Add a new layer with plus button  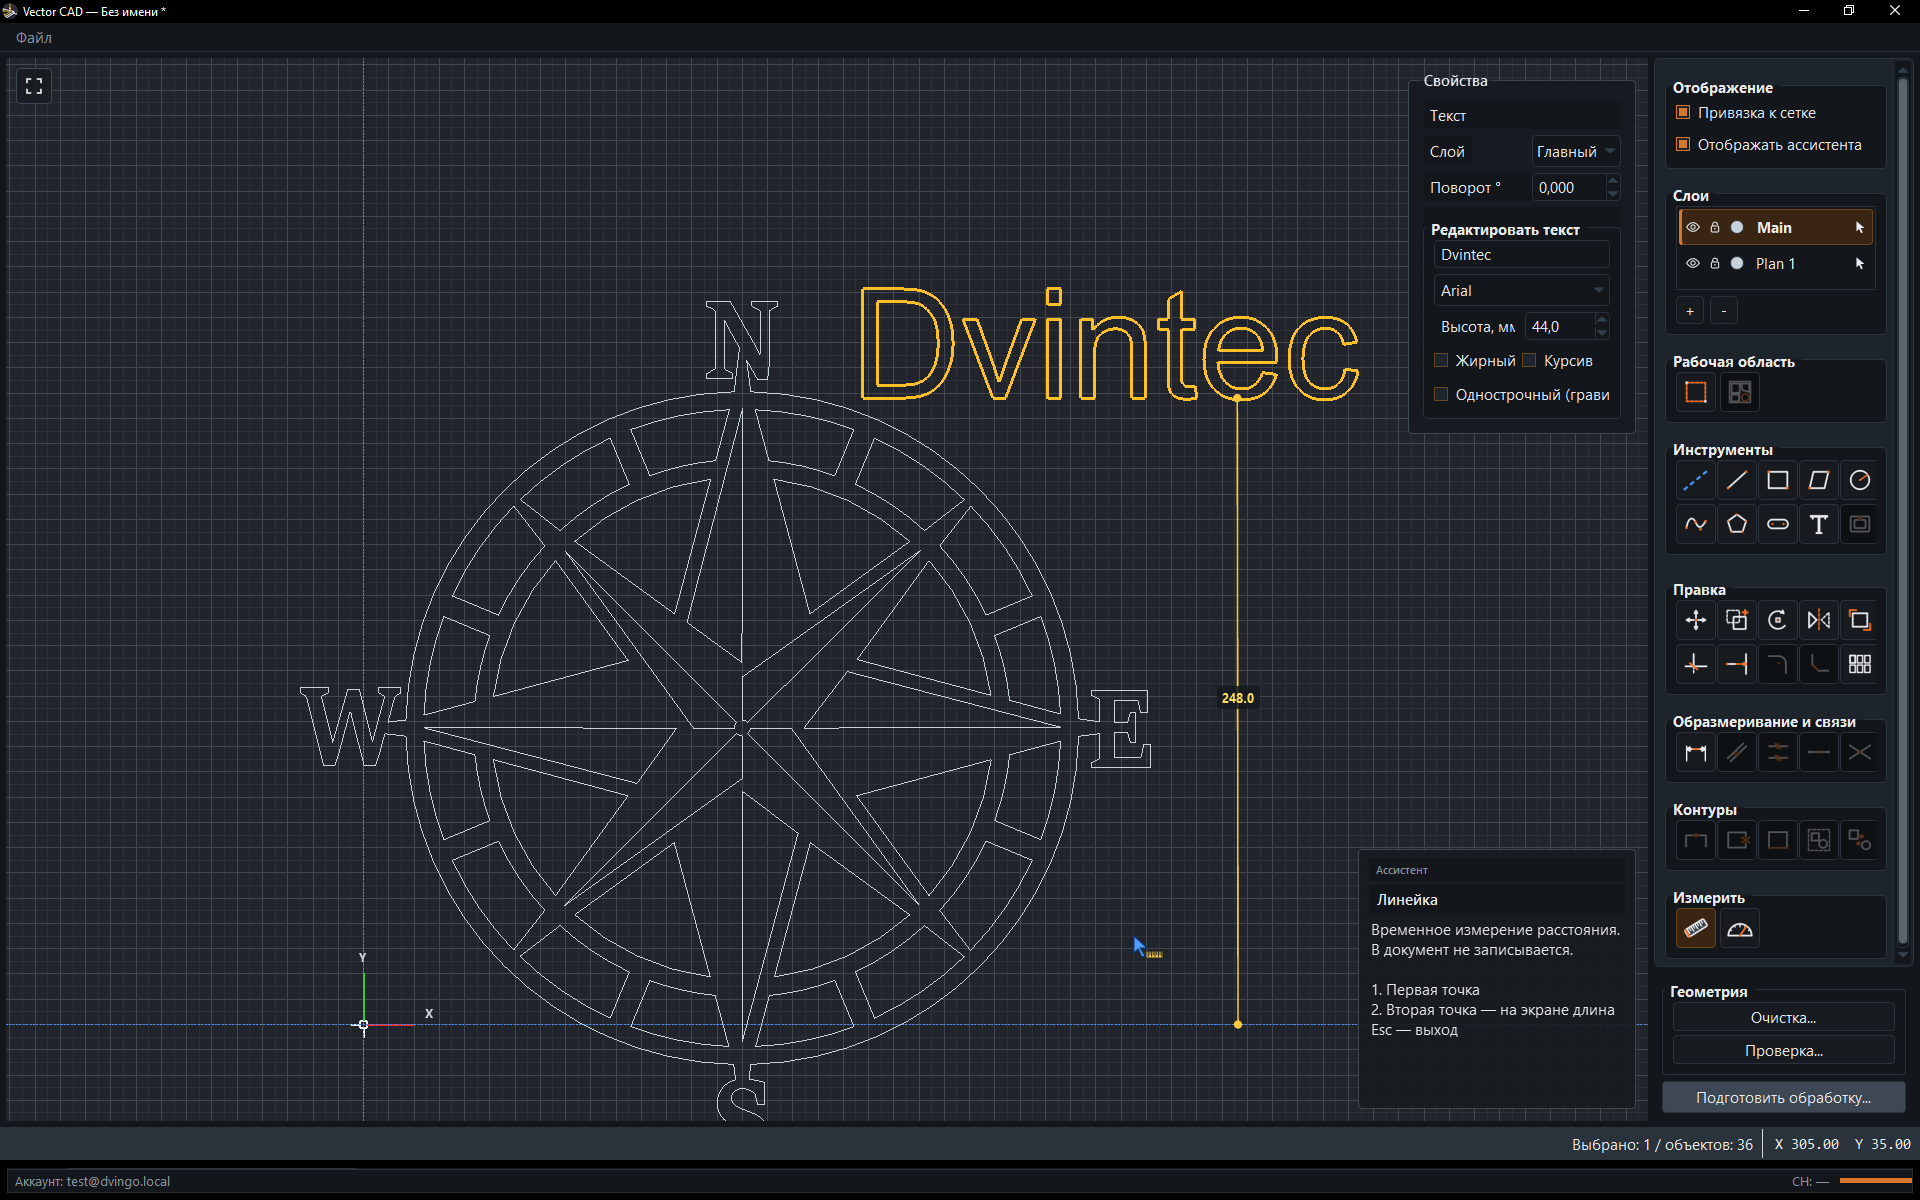click(1690, 312)
